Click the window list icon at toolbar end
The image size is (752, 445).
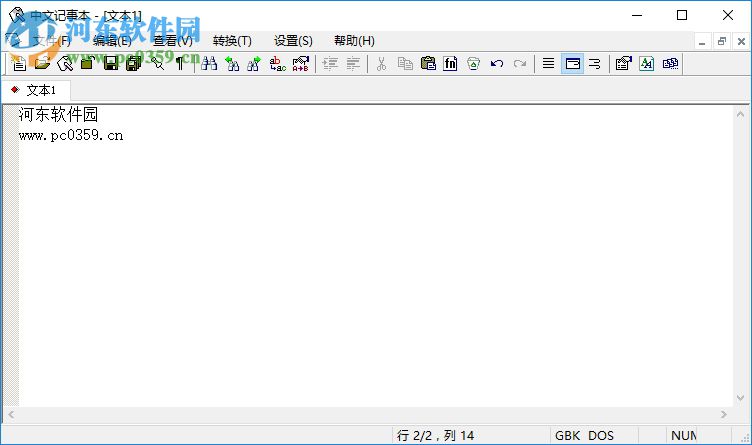[x=670, y=63]
